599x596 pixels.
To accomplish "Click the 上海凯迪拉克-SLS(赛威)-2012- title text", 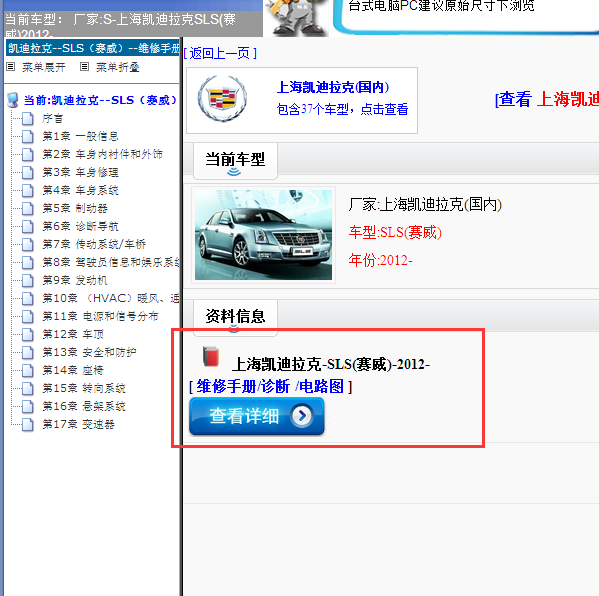I will pyautogui.click(x=331, y=364).
